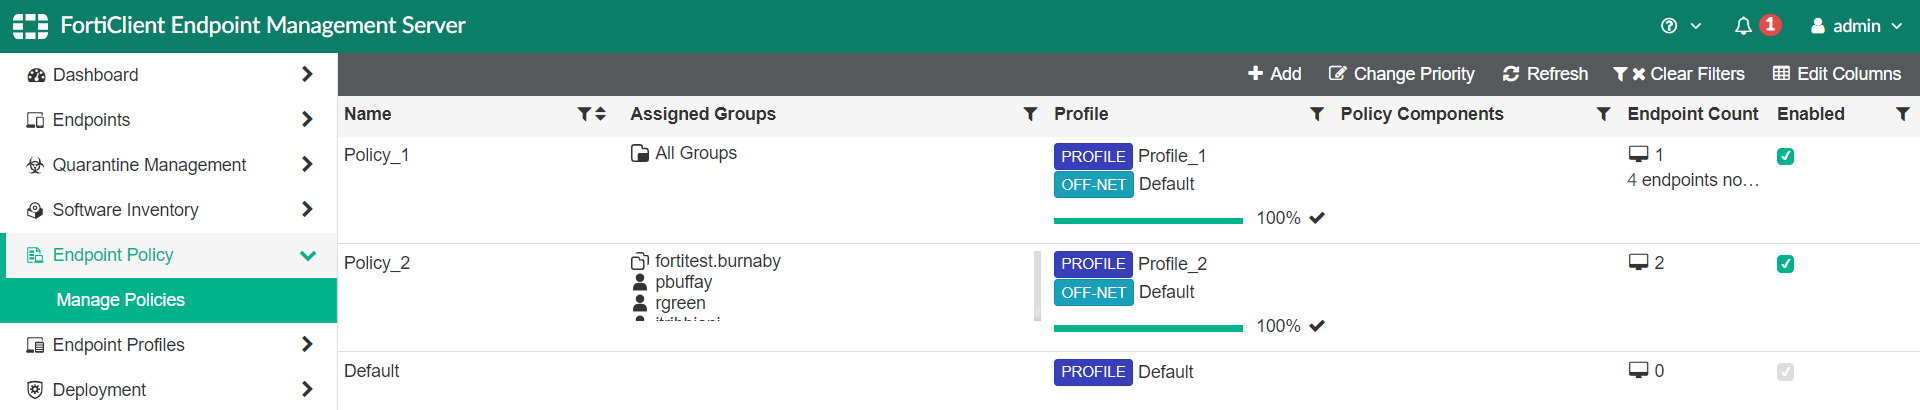Toggle the Enabled checkbox for Policy_2
The height and width of the screenshot is (410, 1920).
coord(1785,264)
